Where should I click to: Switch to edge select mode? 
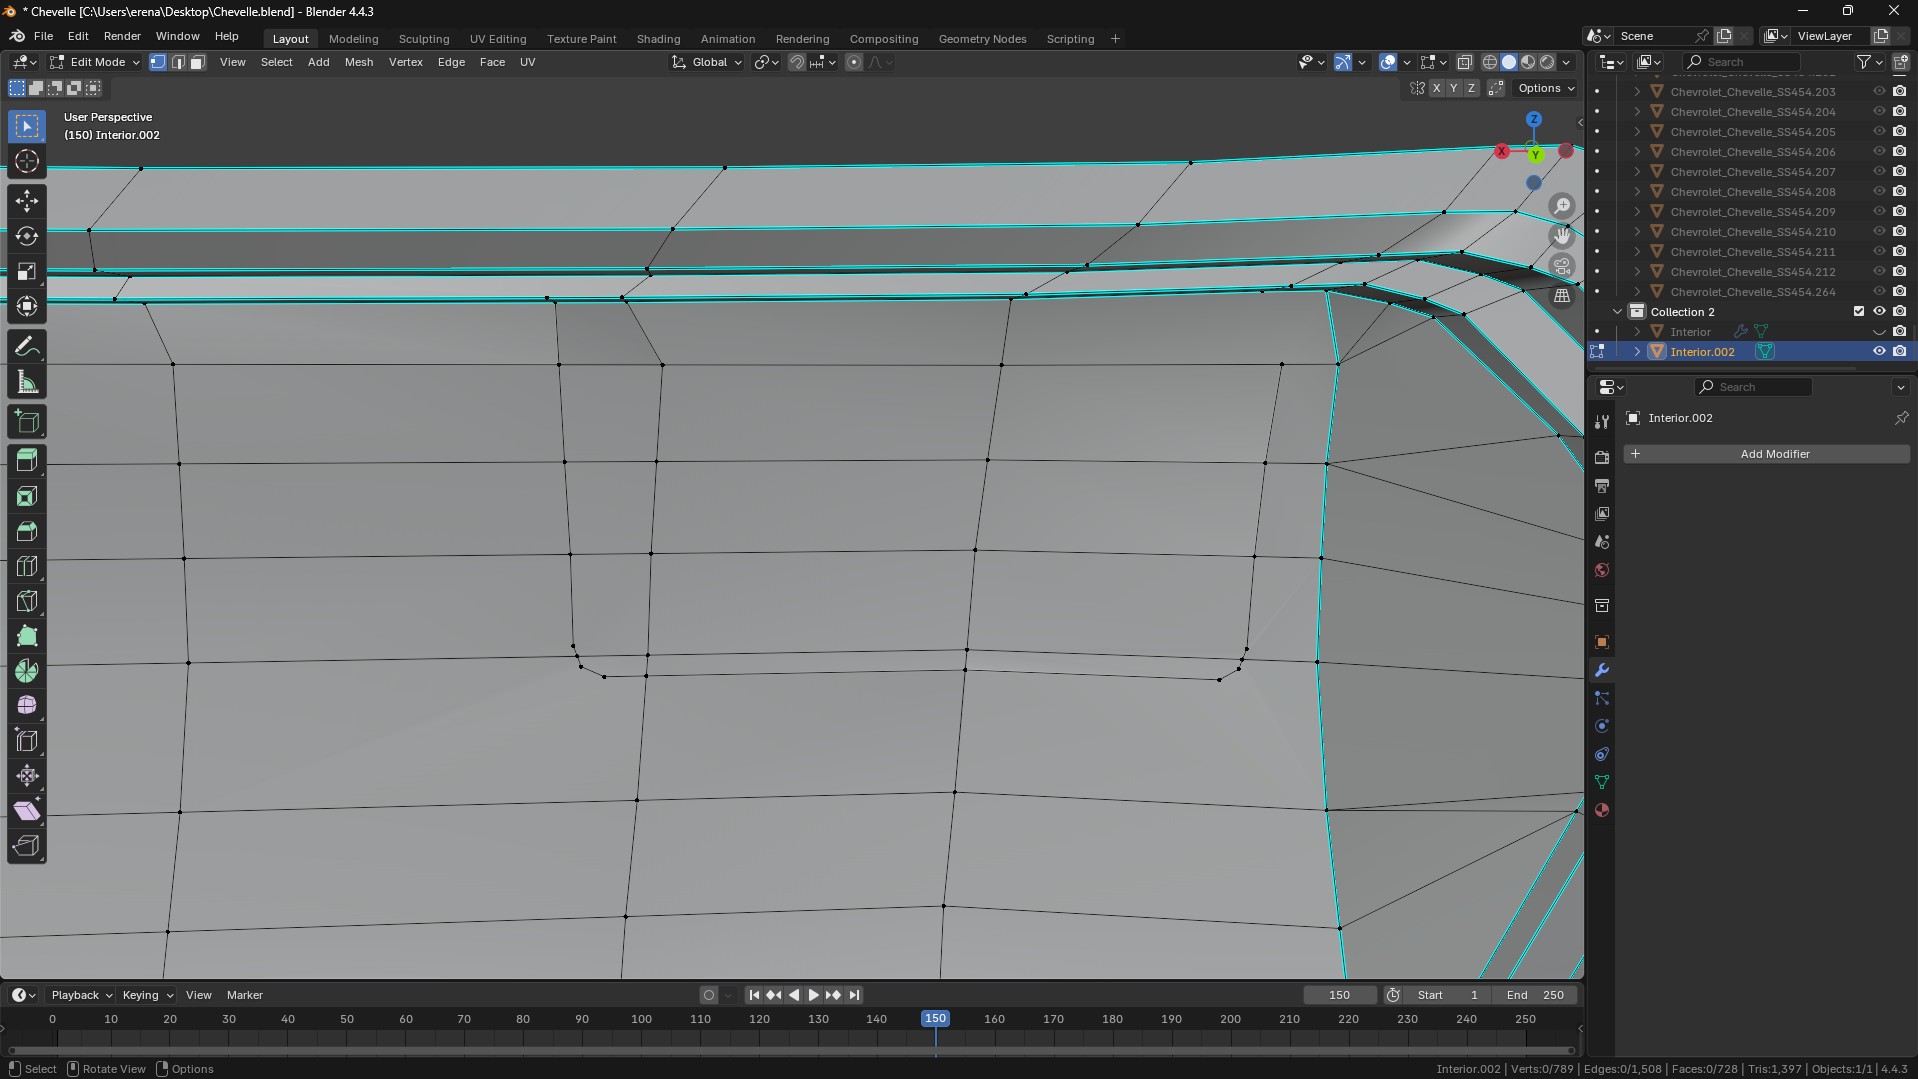[178, 62]
